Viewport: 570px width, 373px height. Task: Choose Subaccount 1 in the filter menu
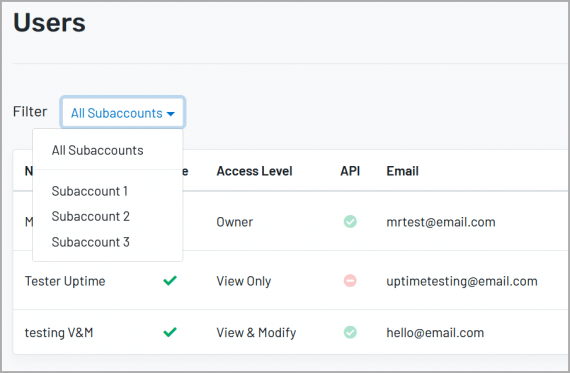tap(89, 191)
